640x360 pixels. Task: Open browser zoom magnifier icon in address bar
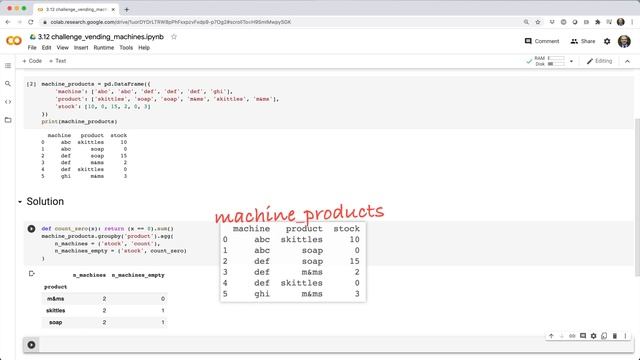click(x=526, y=22)
